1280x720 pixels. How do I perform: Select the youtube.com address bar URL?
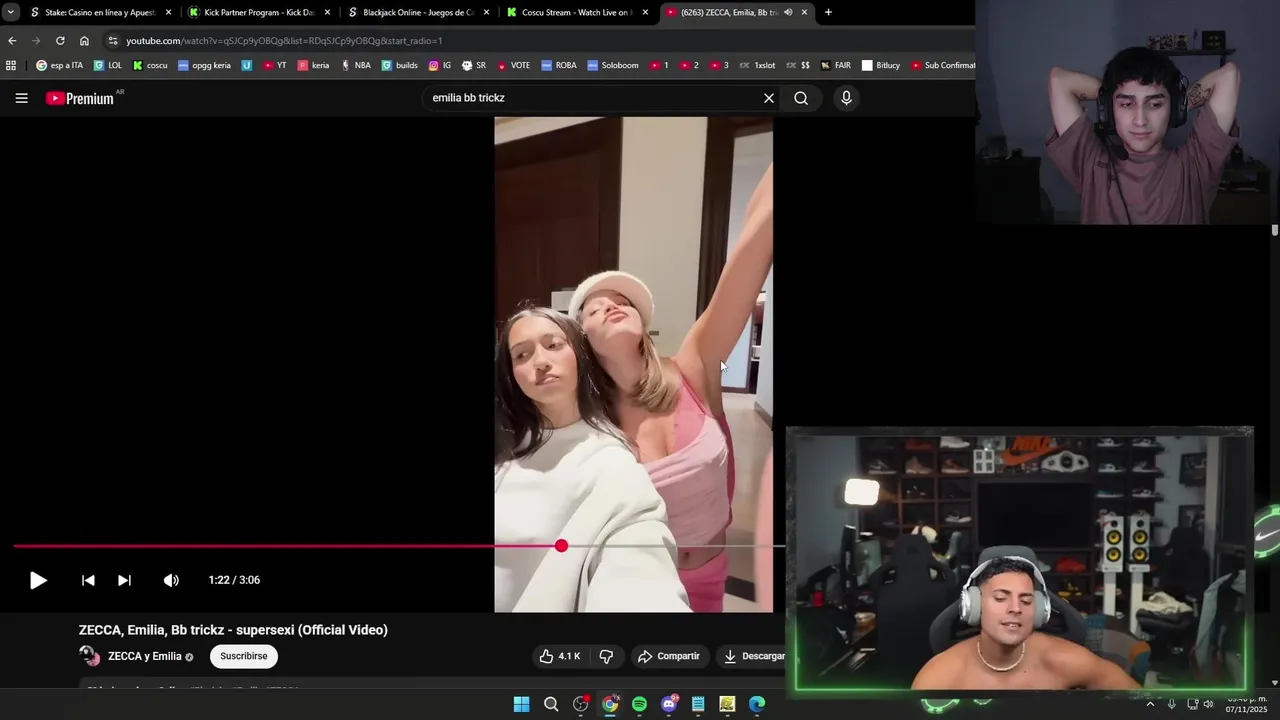pos(284,41)
